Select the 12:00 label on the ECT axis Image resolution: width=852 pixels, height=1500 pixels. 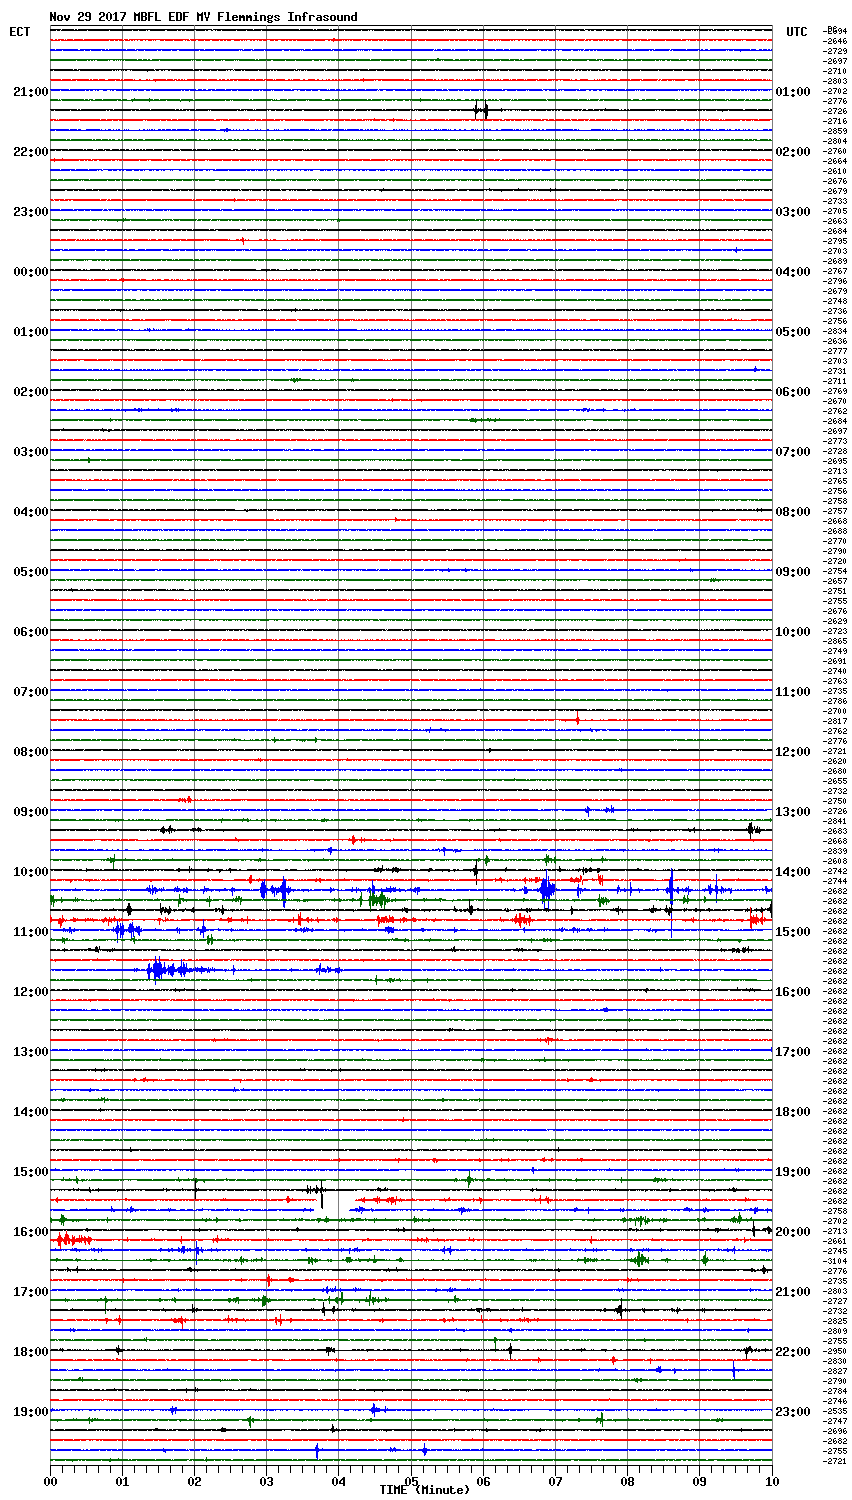click(x=30, y=992)
